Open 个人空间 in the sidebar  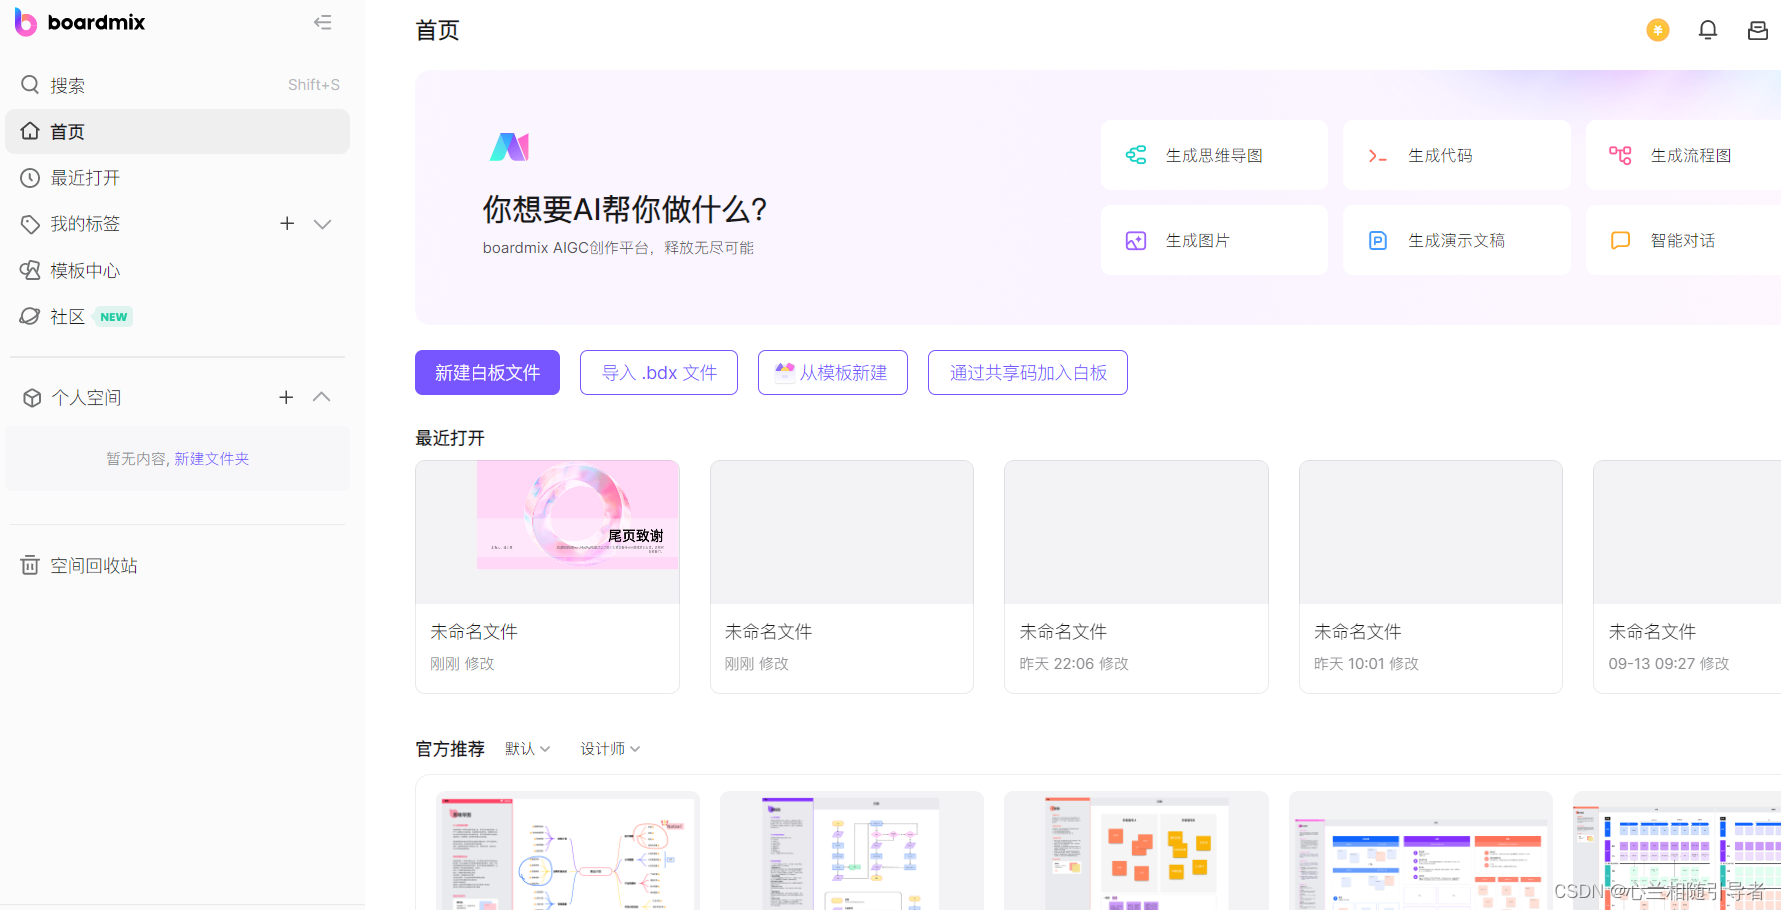click(86, 397)
